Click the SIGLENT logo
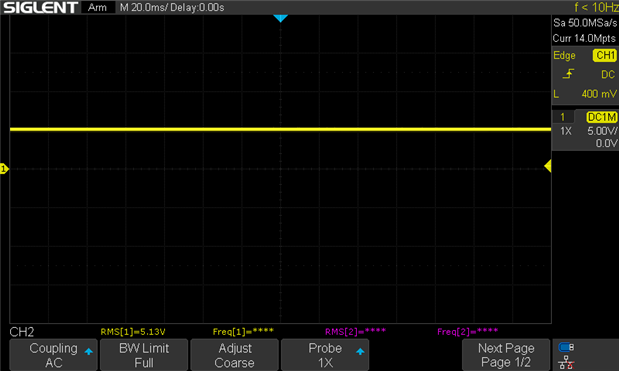The width and height of the screenshot is (619, 371). [40, 7]
